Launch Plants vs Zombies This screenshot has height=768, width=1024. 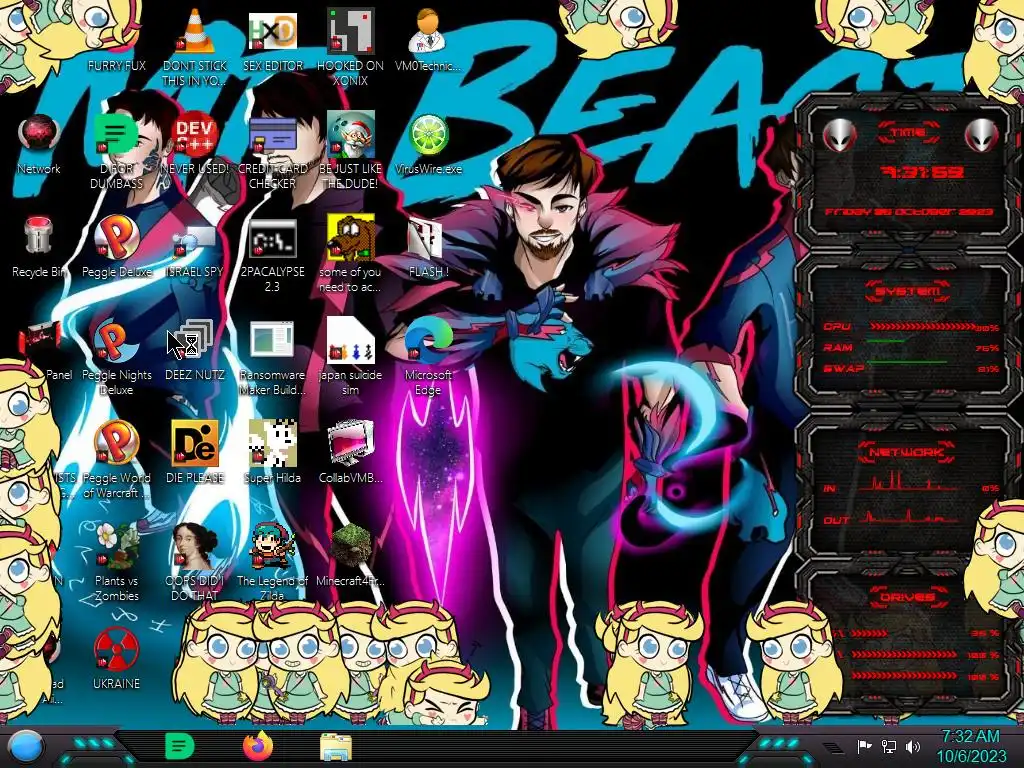pyautogui.click(x=116, y=545)
